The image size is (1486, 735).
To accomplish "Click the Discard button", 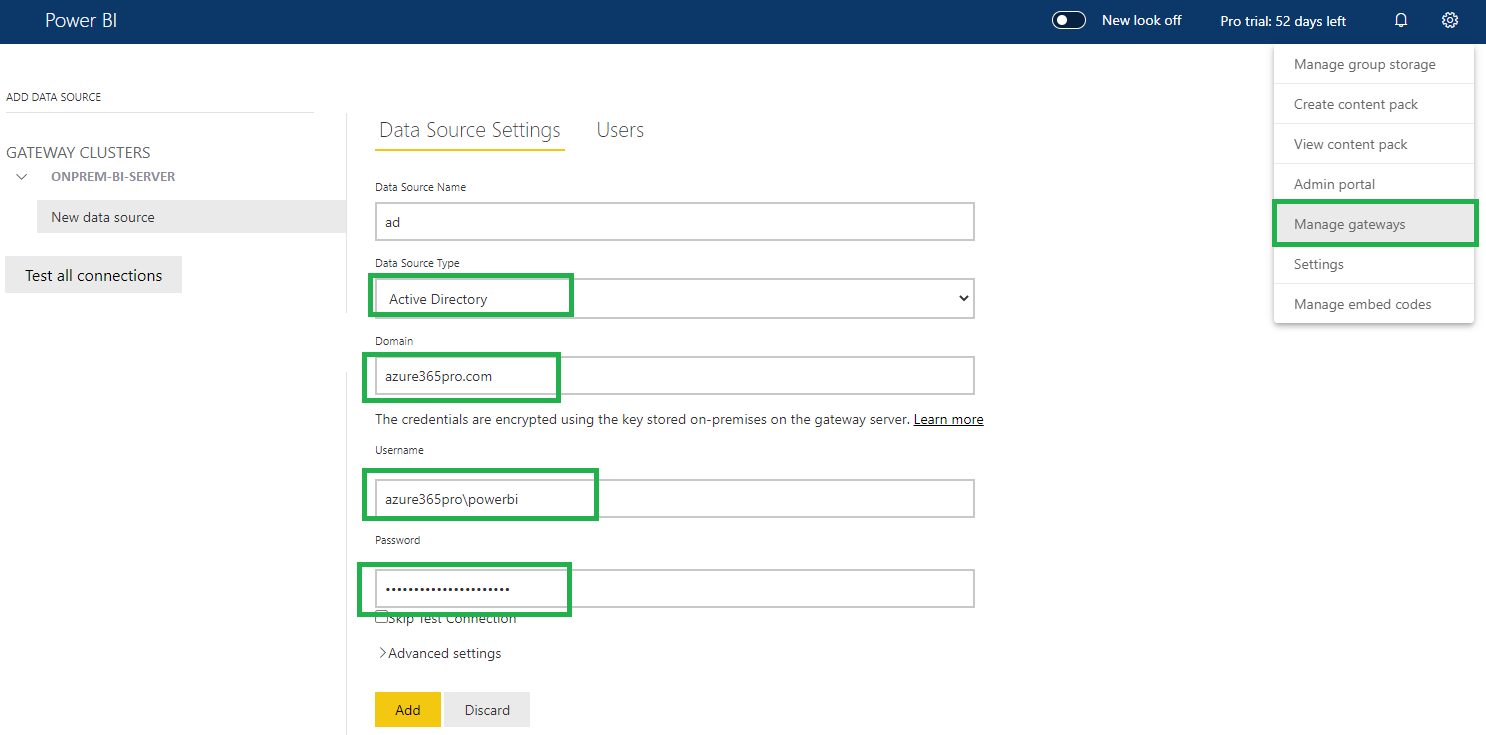I will (x=487, y=710).
